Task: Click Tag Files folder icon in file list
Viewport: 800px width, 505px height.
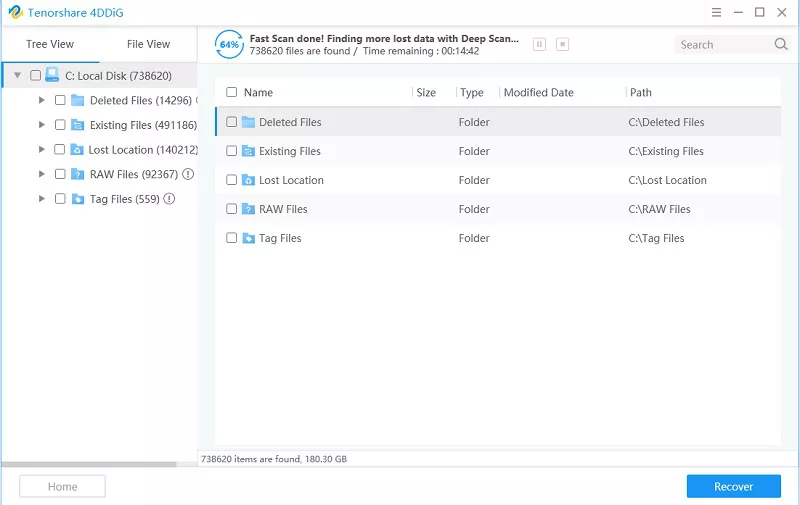Action: pyautogui.click(x=248, y=238)
